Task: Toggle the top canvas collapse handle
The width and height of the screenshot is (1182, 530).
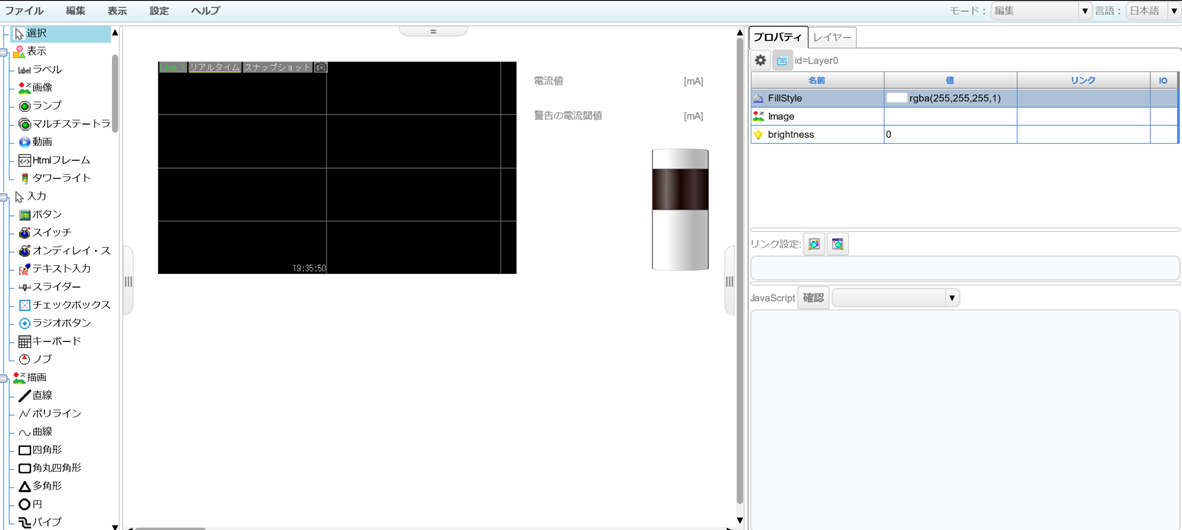Action: click(x=433, y=31)
